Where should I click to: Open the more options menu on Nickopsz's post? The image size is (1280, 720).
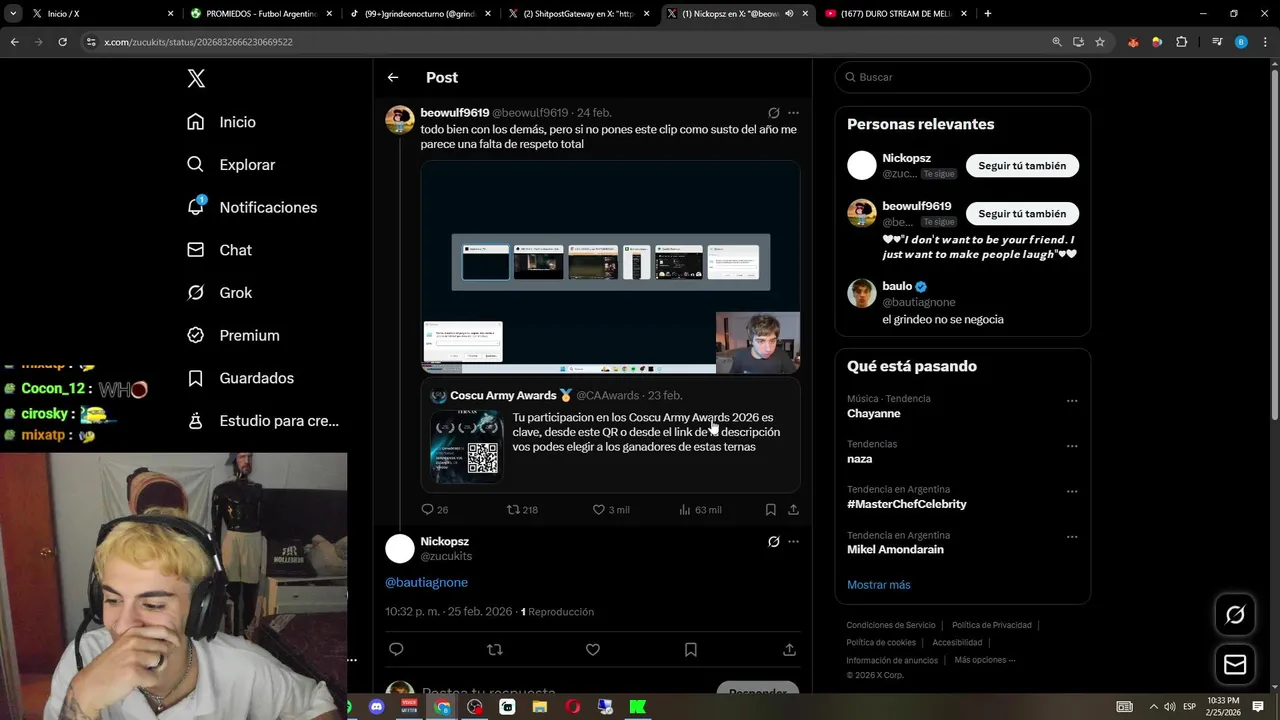[793, 542]
